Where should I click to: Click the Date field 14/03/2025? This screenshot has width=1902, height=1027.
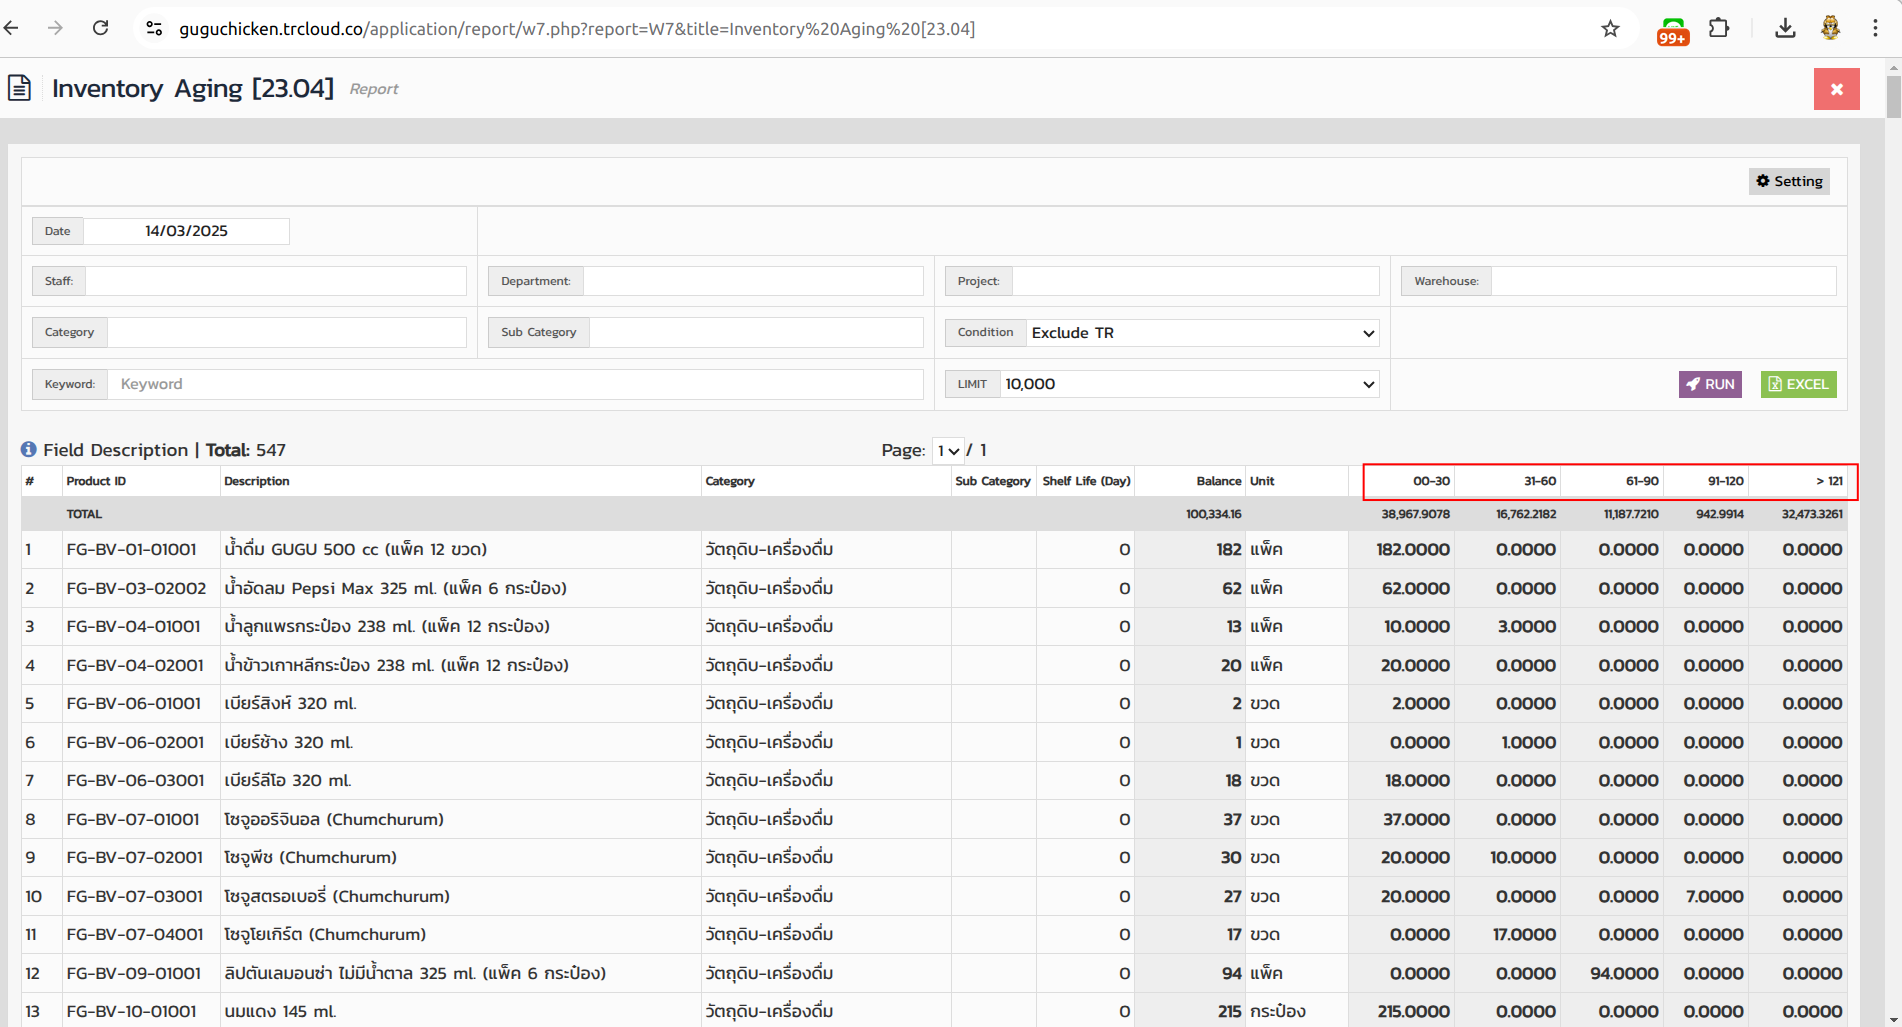(x=186, y=231)
